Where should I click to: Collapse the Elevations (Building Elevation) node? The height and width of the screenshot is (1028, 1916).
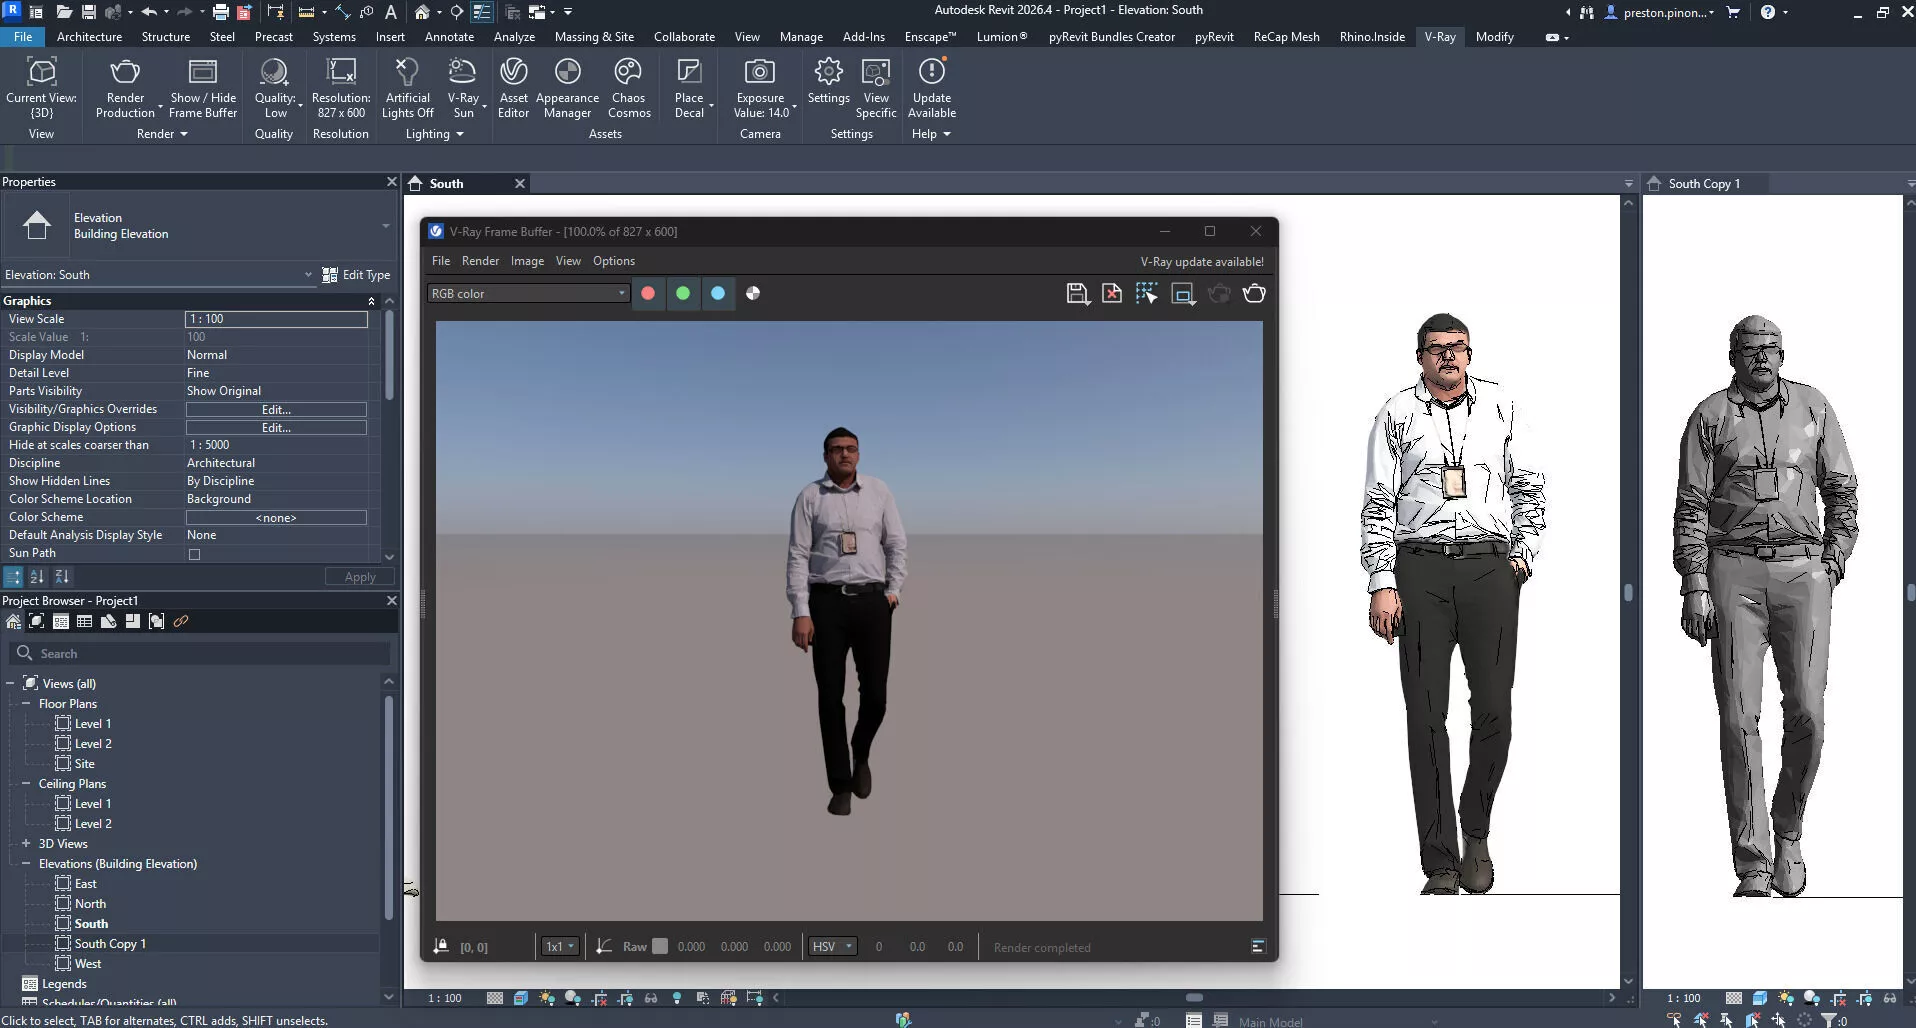pos(26,864)
